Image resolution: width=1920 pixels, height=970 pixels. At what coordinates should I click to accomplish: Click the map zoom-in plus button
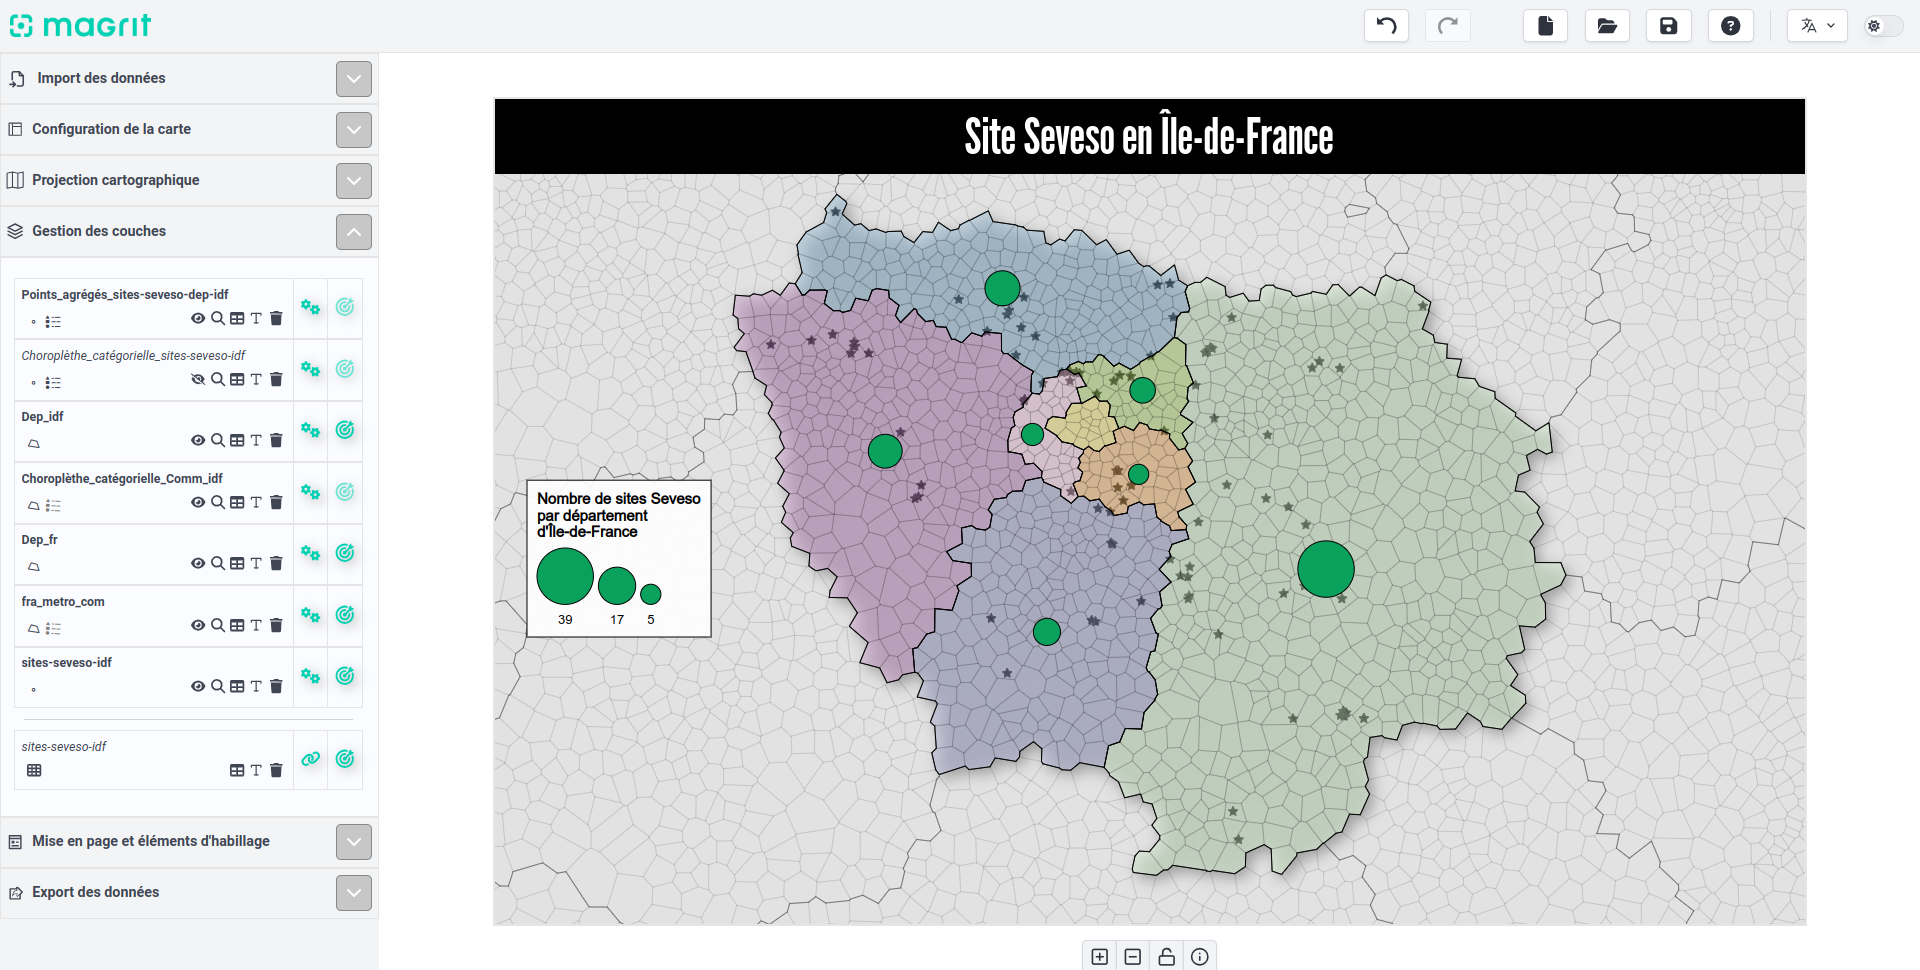(x=1100, y=957)
